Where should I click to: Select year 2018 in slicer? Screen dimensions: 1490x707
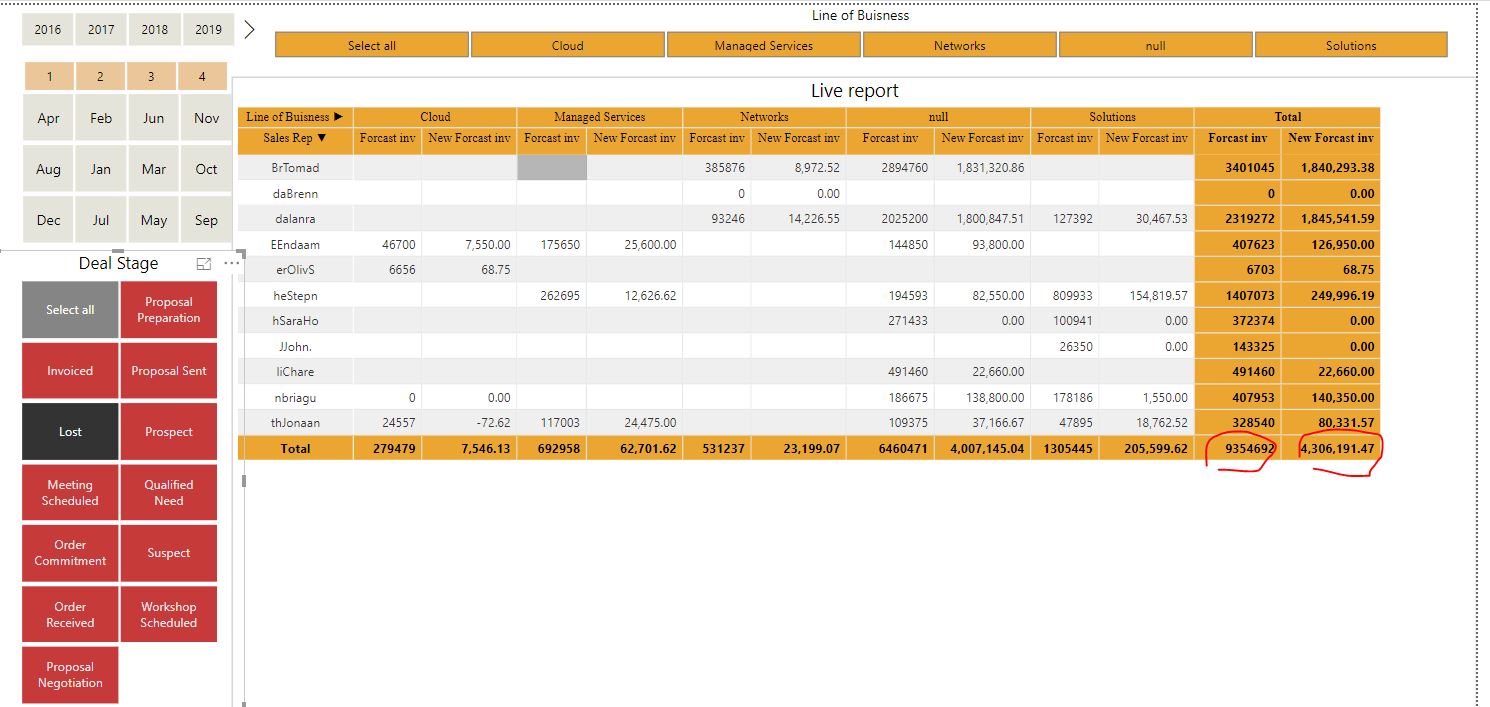pos(155,29)
